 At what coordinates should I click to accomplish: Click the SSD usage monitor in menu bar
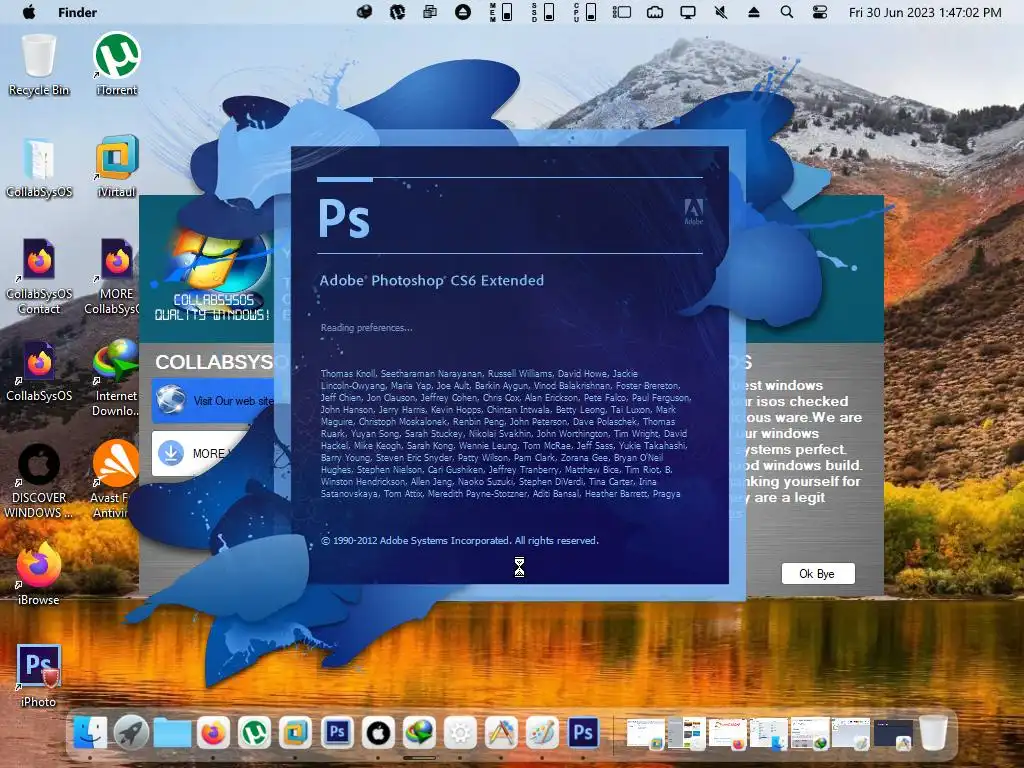pos(543,12)
